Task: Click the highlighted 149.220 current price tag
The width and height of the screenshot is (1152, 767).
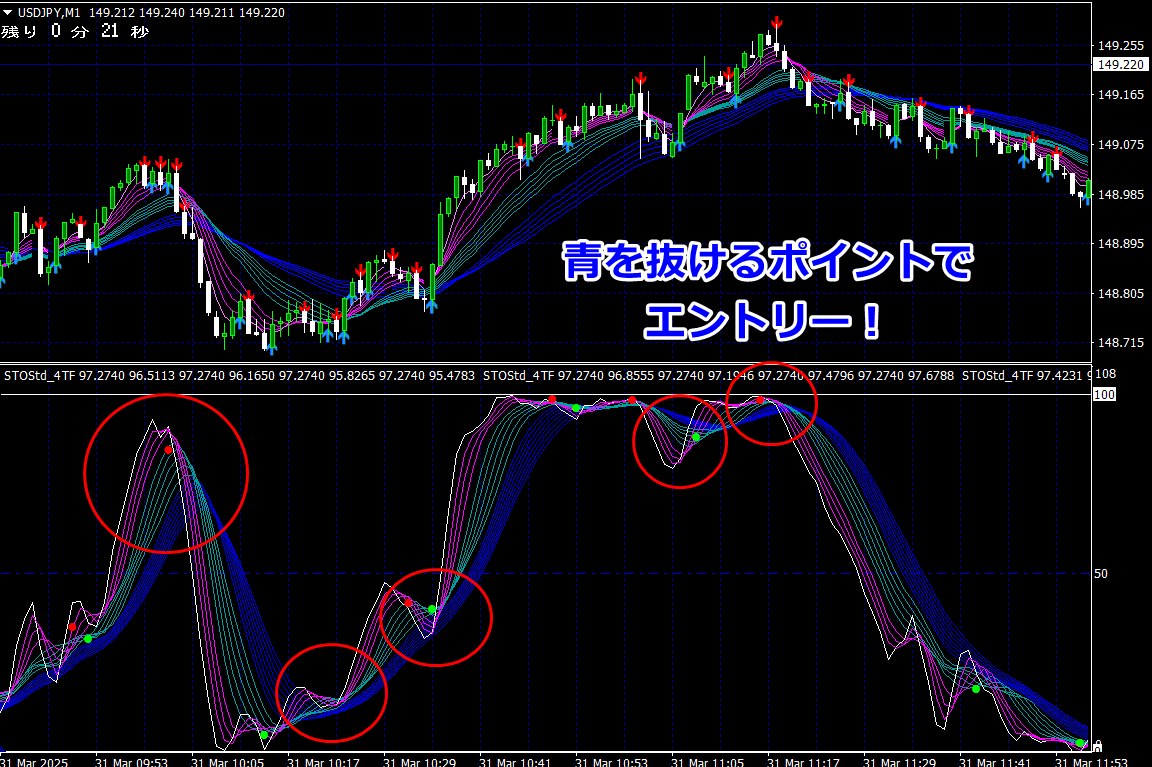Action: click(x=1120, y=65)
